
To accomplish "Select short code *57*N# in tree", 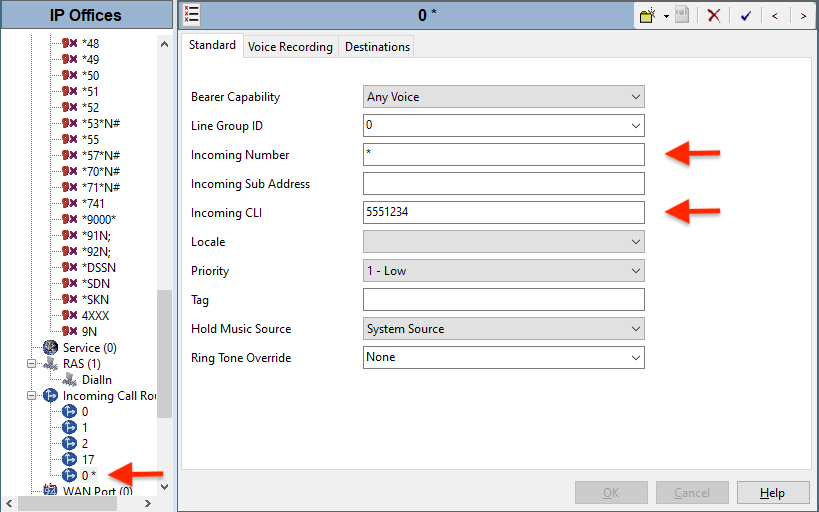I will 101,155.
